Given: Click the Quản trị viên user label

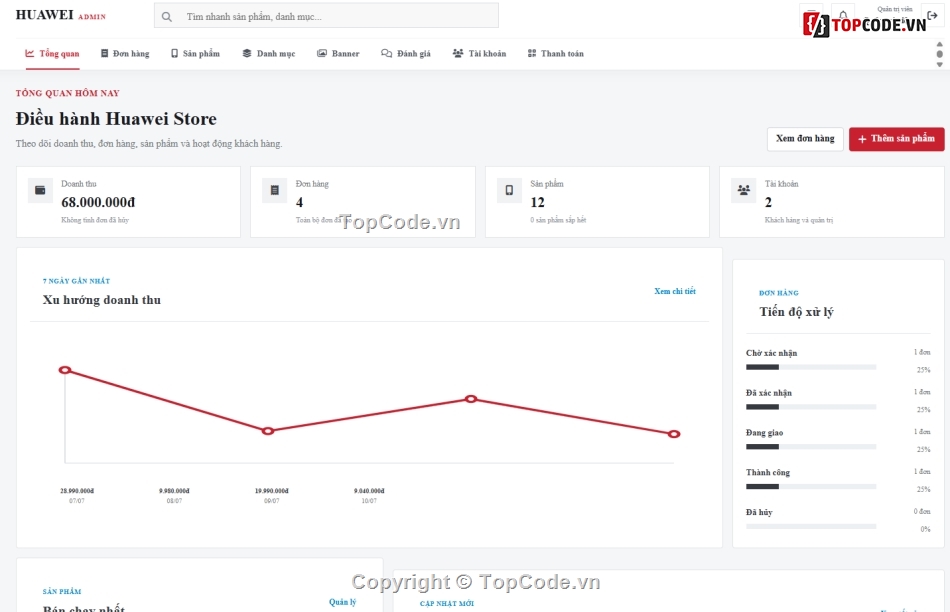Looking at the screenshot, I should click(x=895, y=9).
